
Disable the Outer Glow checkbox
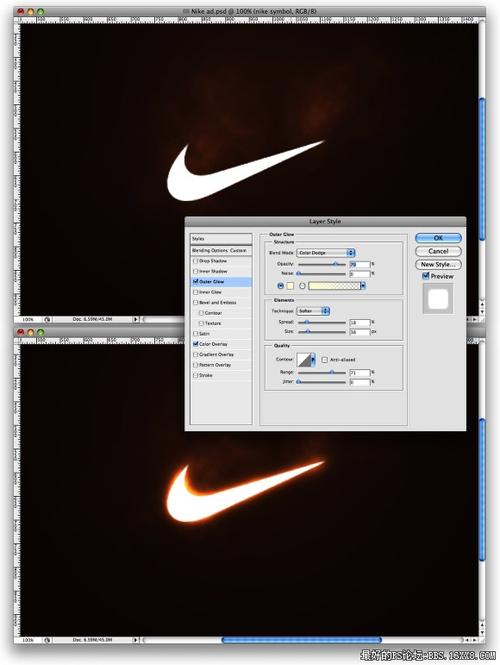point(196,282)
